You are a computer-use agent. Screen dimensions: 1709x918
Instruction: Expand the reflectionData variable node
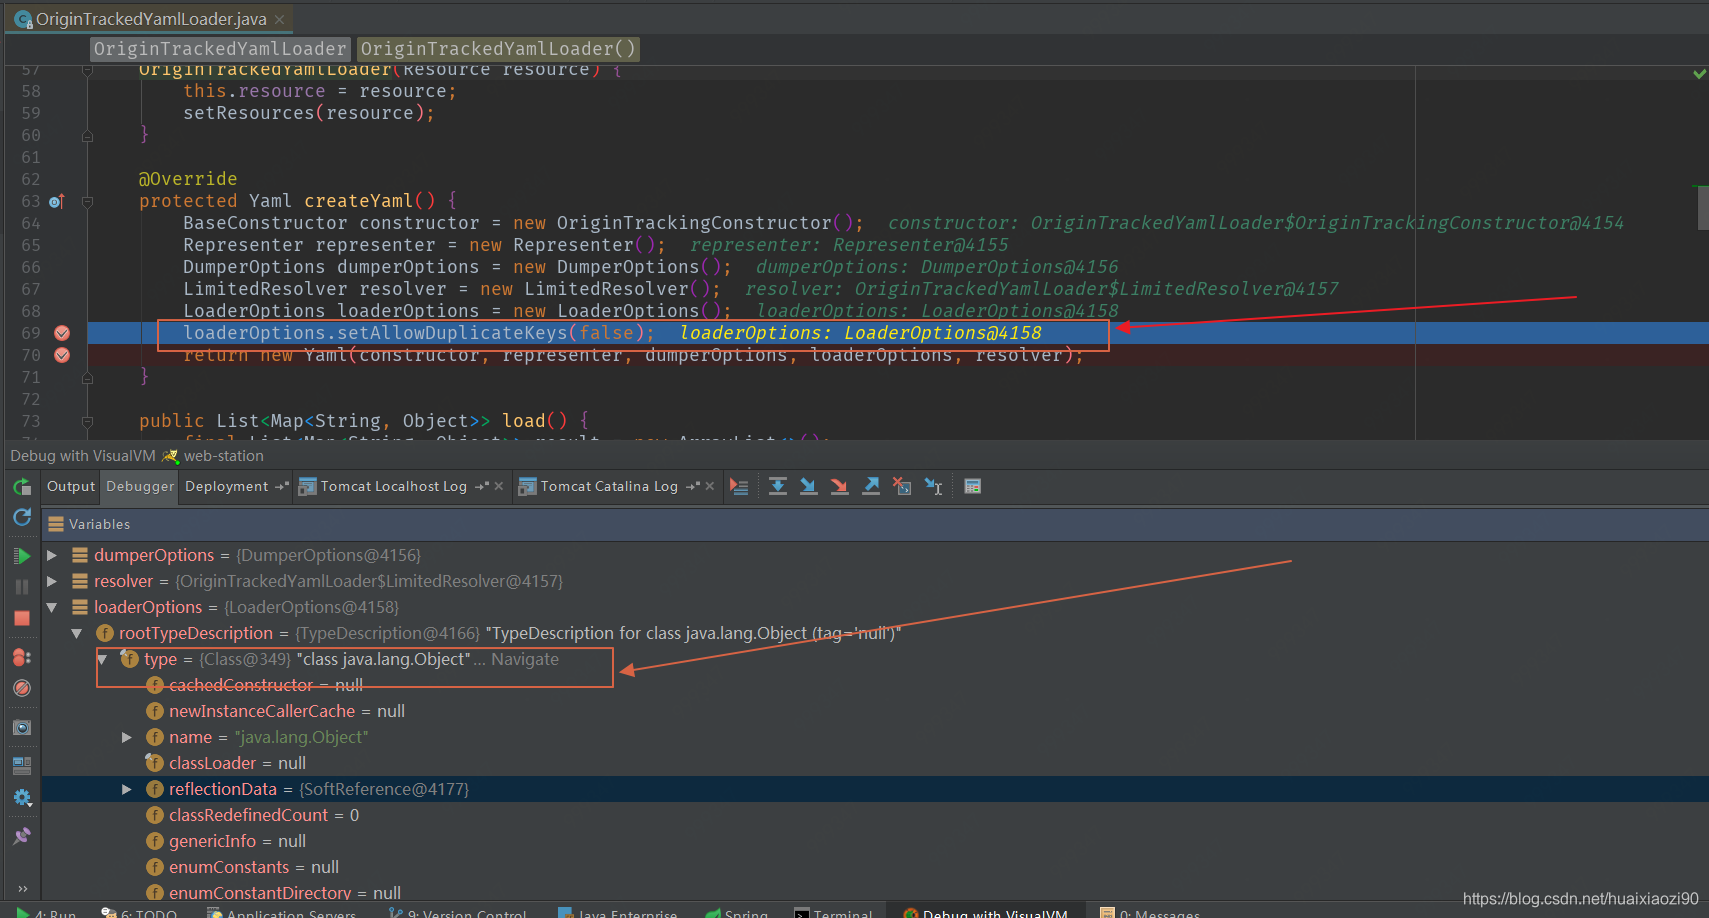point(127,789)
